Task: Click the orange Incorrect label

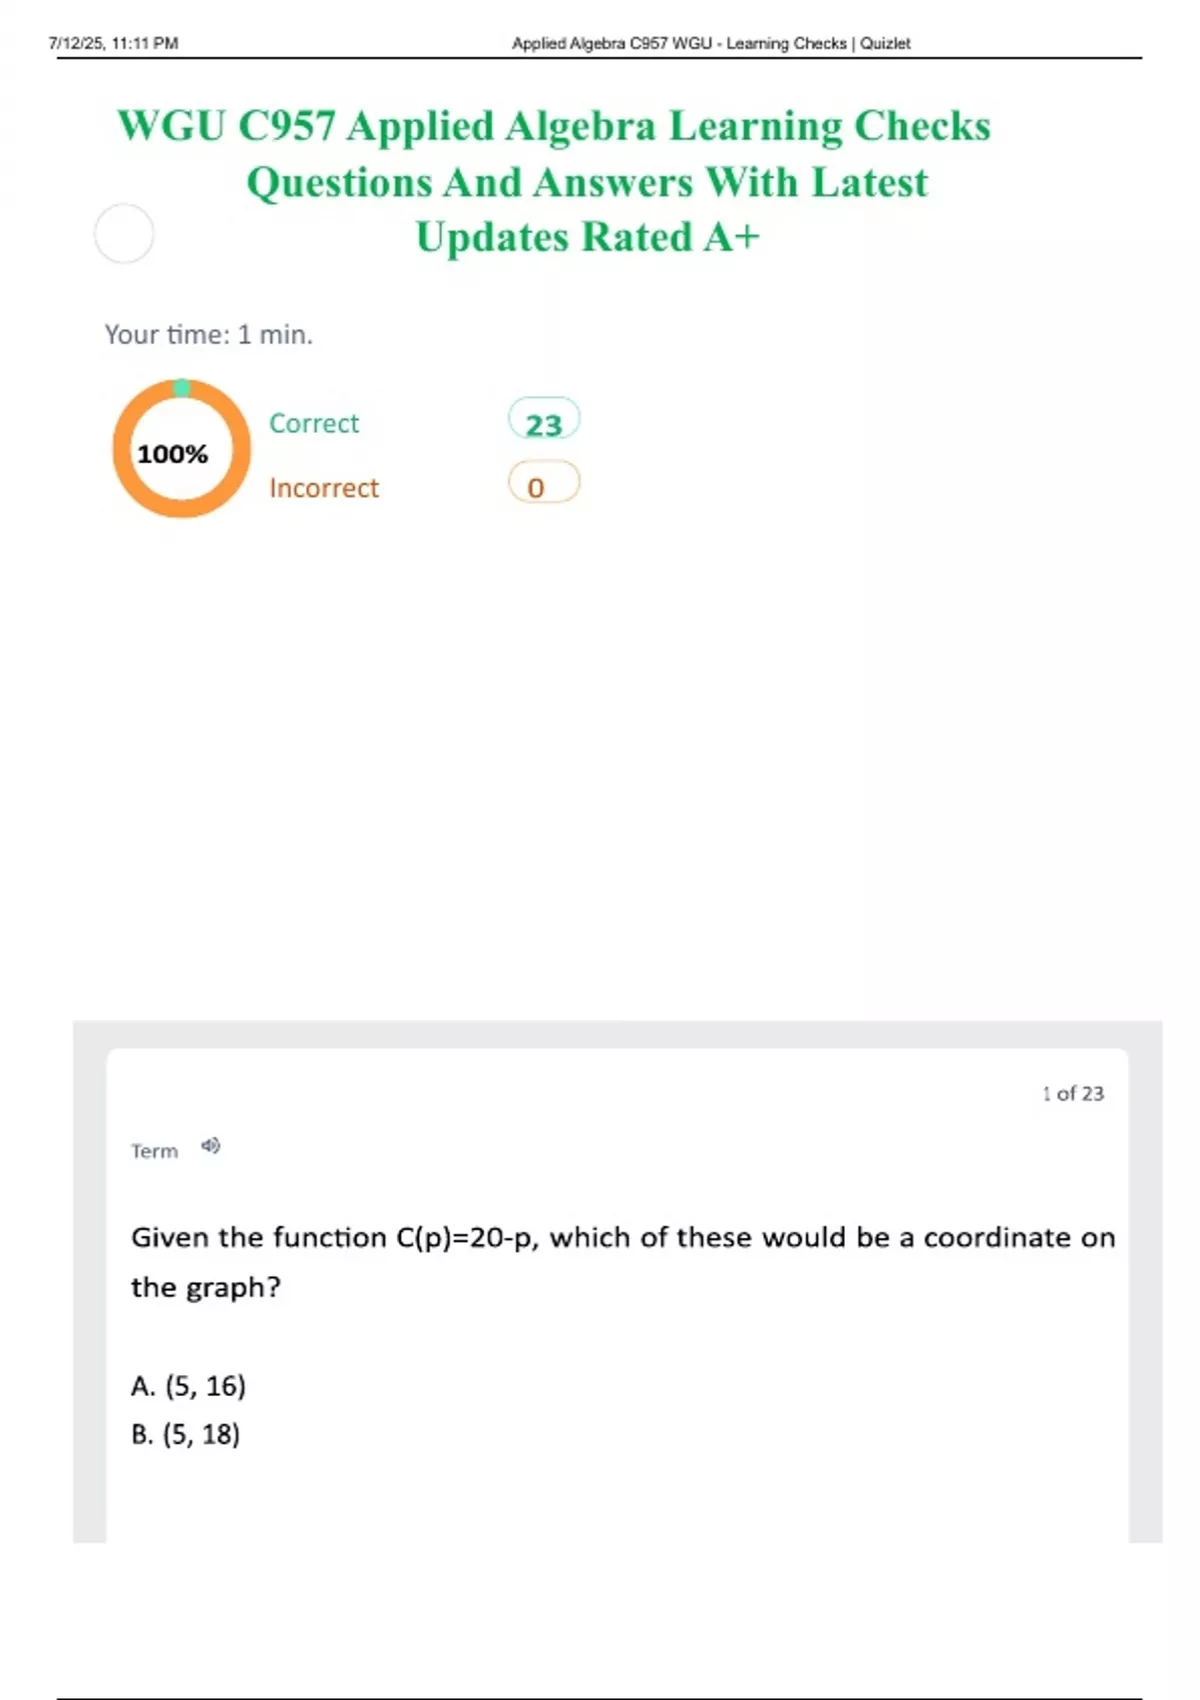Action: 324,488
